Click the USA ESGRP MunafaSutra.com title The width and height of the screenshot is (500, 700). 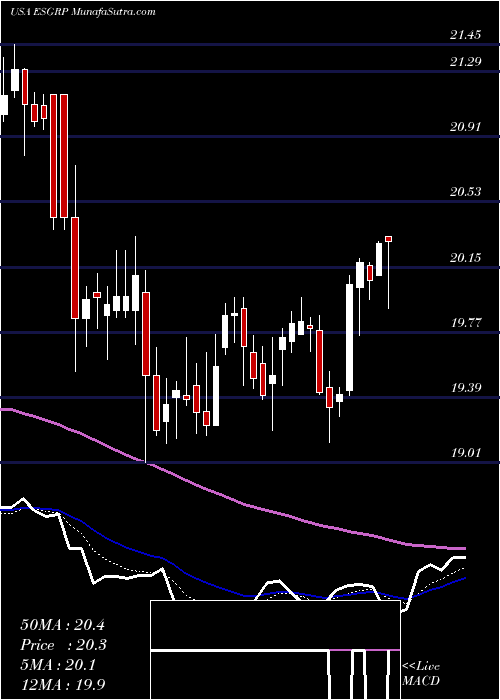[x=83, y=12]
